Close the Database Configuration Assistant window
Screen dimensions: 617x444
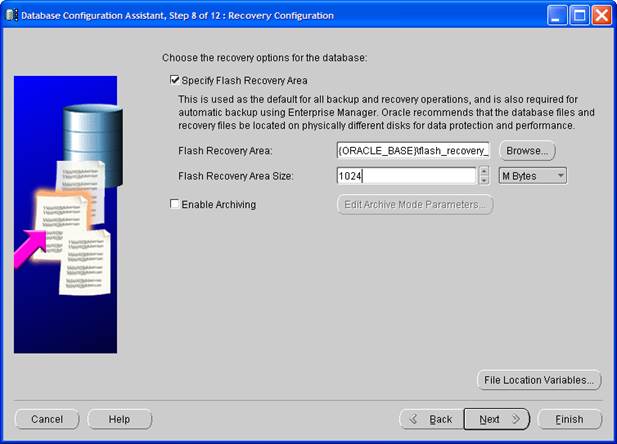[602, 16]
